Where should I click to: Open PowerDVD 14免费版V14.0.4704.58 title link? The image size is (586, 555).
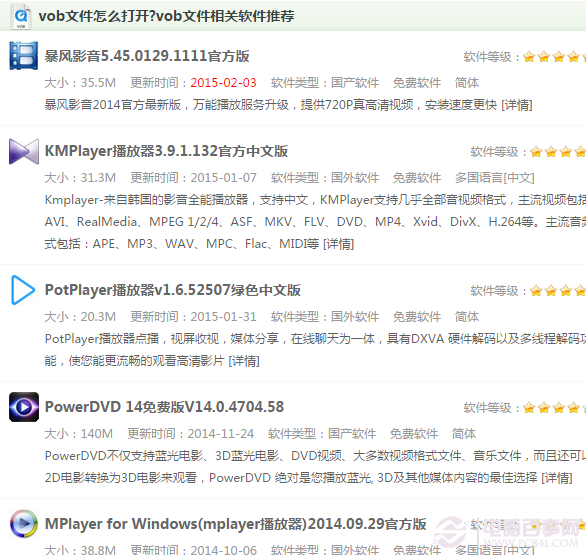(x=164, y=407)
